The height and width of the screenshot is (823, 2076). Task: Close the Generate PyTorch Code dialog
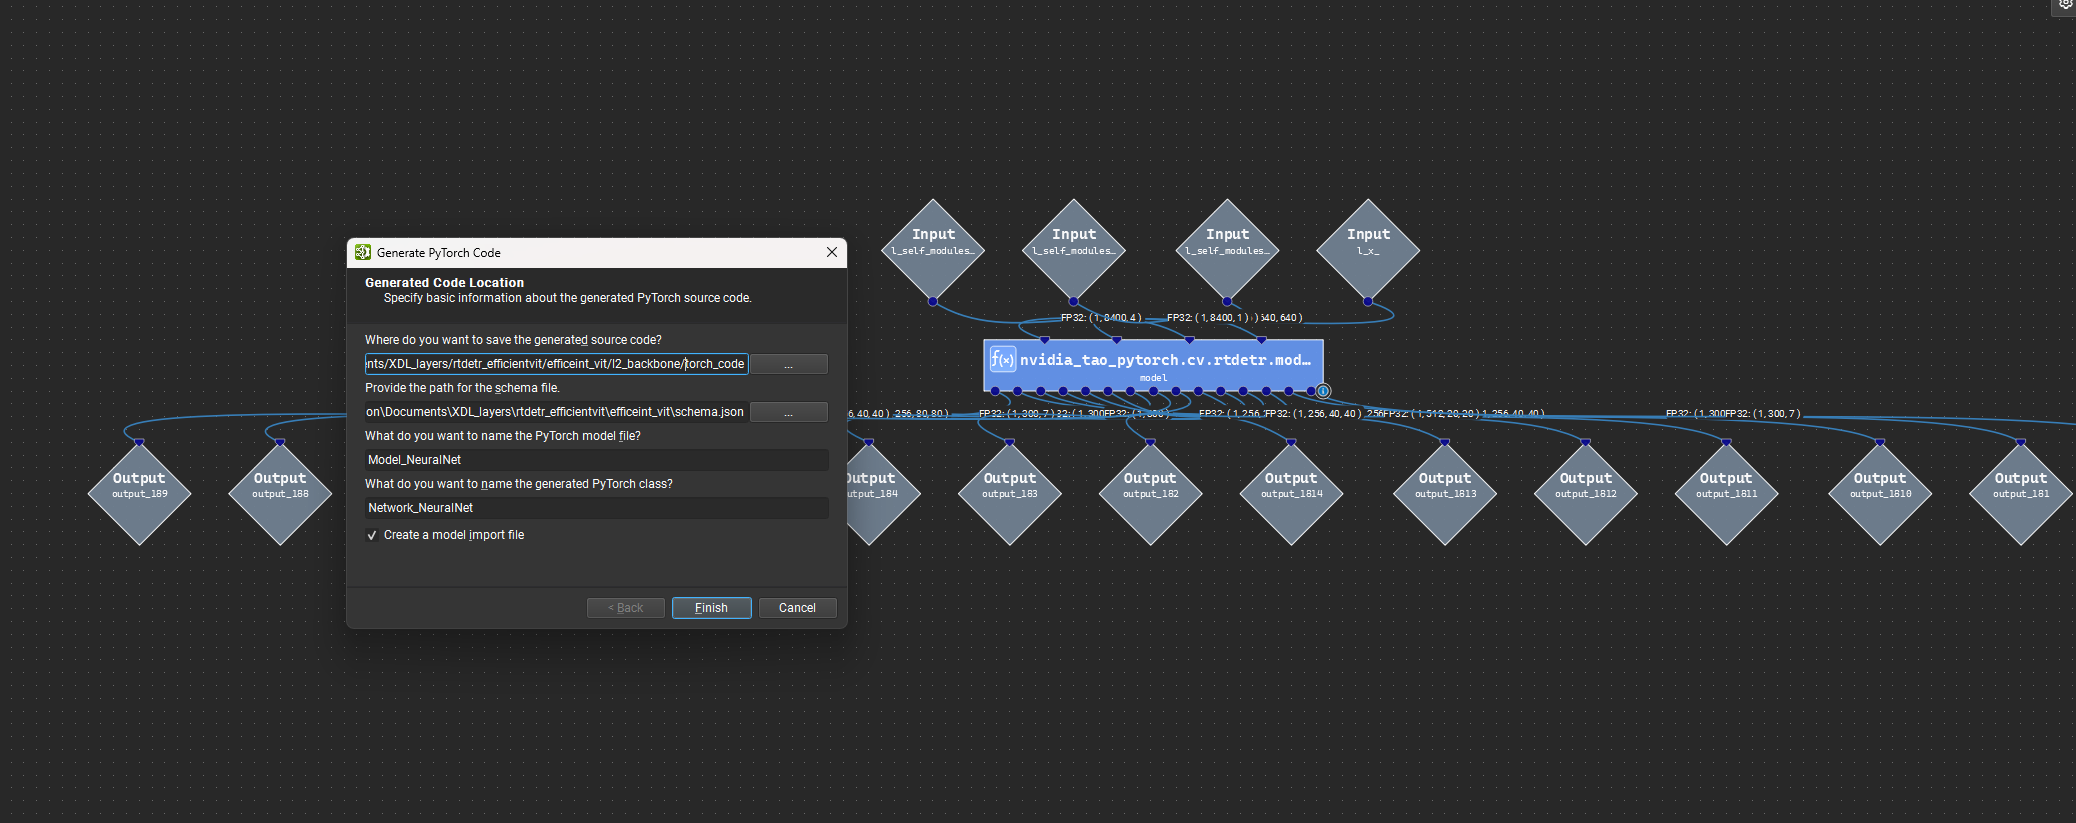[832, 252]
